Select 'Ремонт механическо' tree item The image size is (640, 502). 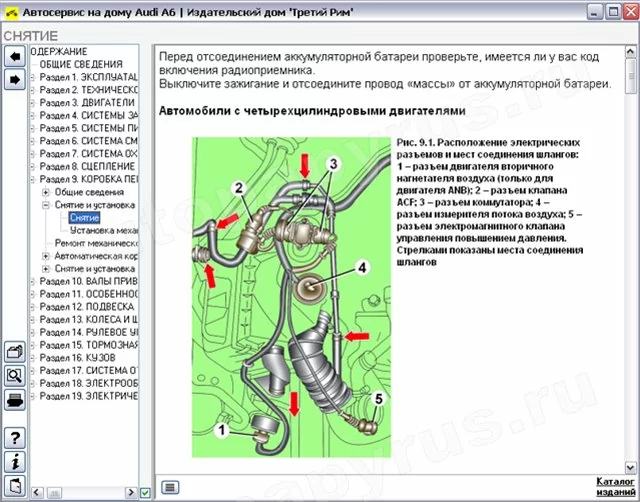[96, 243]
